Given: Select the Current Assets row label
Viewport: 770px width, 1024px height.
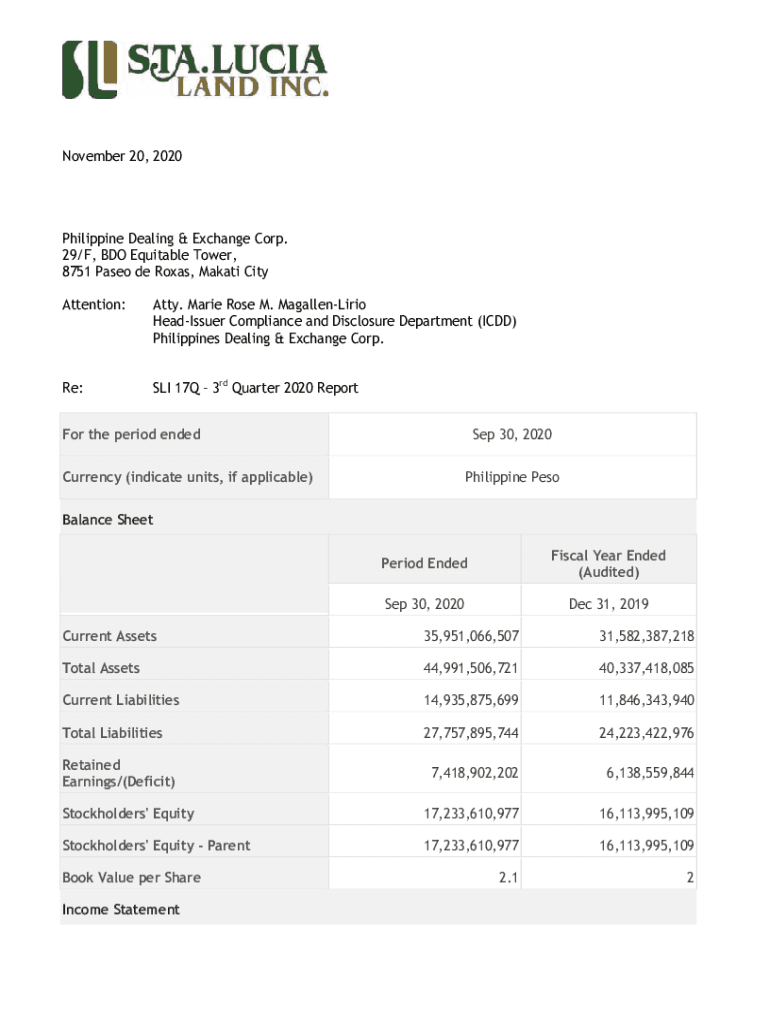Looking at the screenshot, I should pyautogui.click(x=110, y=636).
